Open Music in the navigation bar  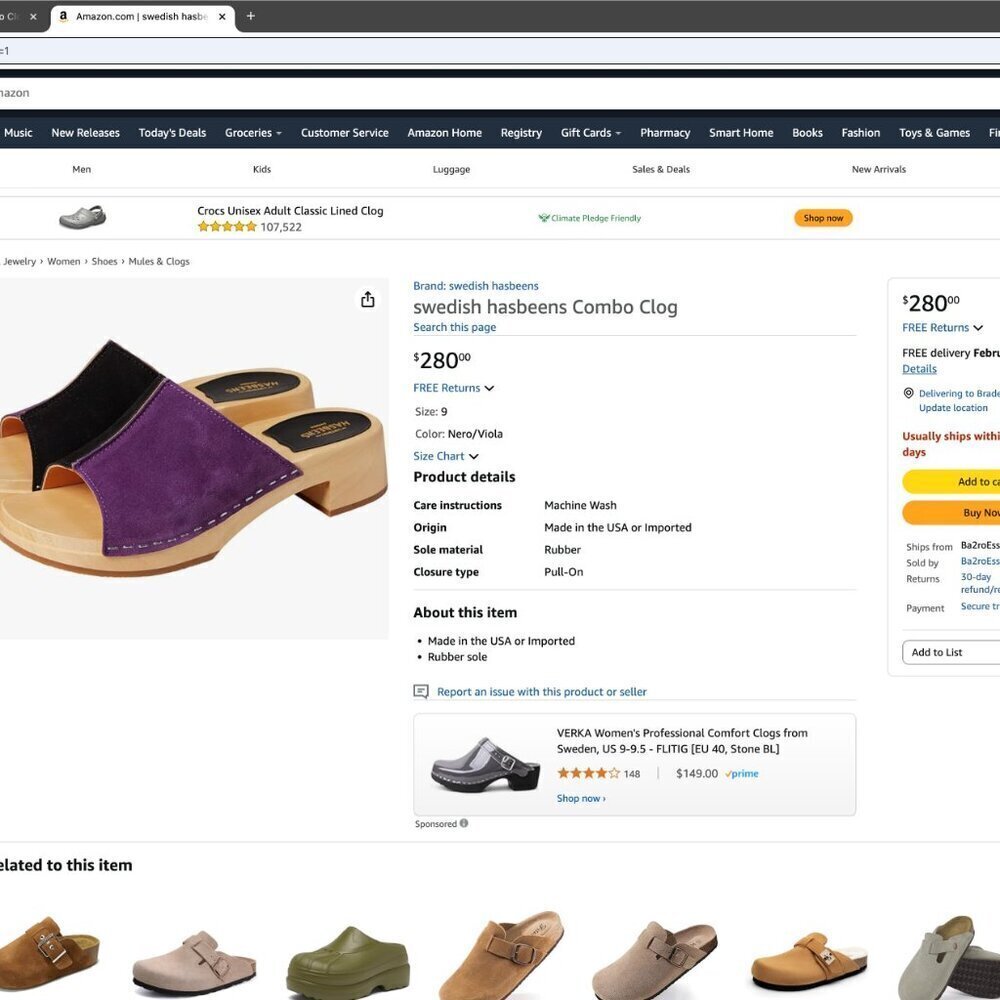18,133
